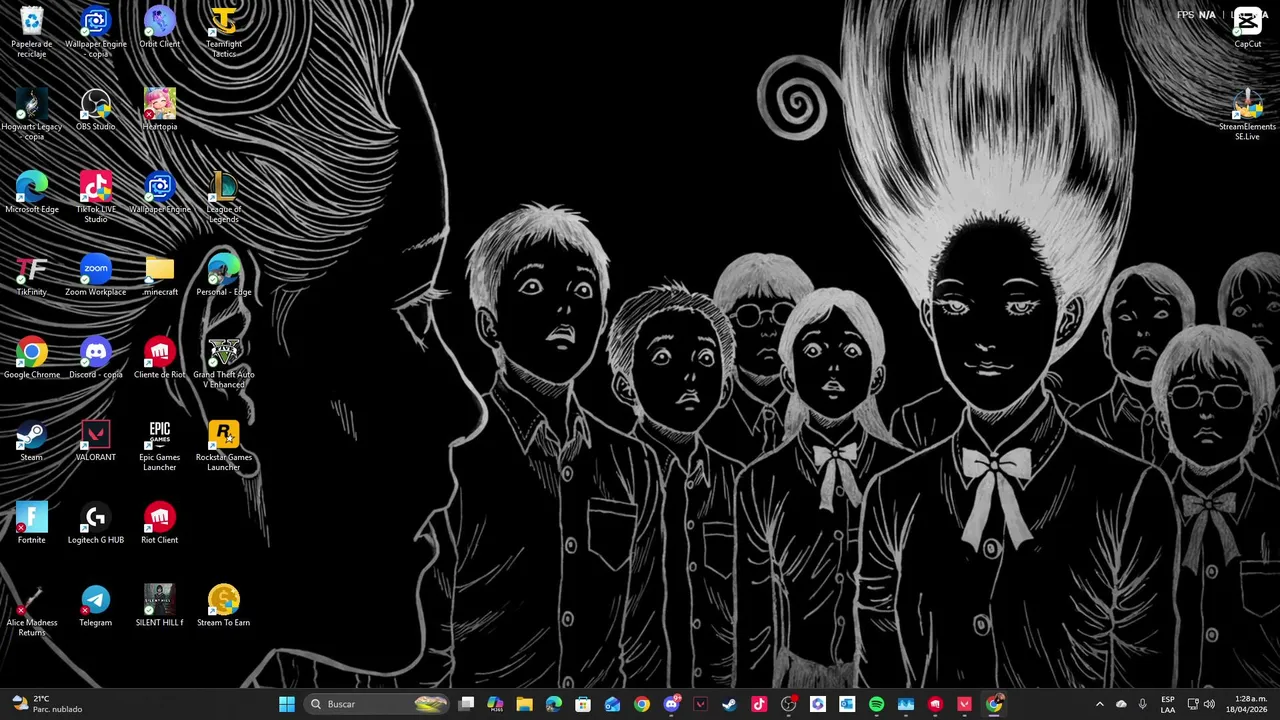Select the Teamfight Tactics shortcut
This screenshot has width=1280, height=720.
click(x=224, y=32)
